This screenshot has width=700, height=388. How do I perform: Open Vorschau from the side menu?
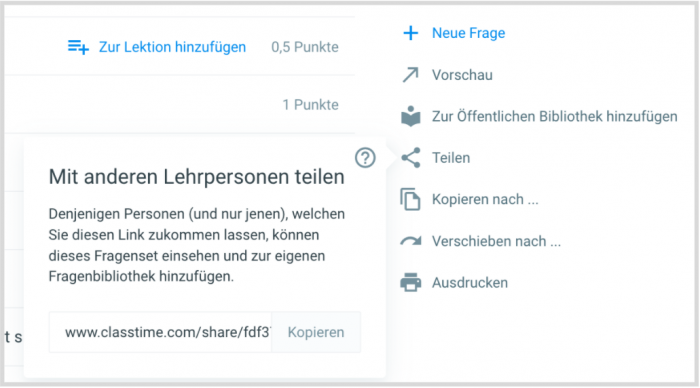click(462, 75)
